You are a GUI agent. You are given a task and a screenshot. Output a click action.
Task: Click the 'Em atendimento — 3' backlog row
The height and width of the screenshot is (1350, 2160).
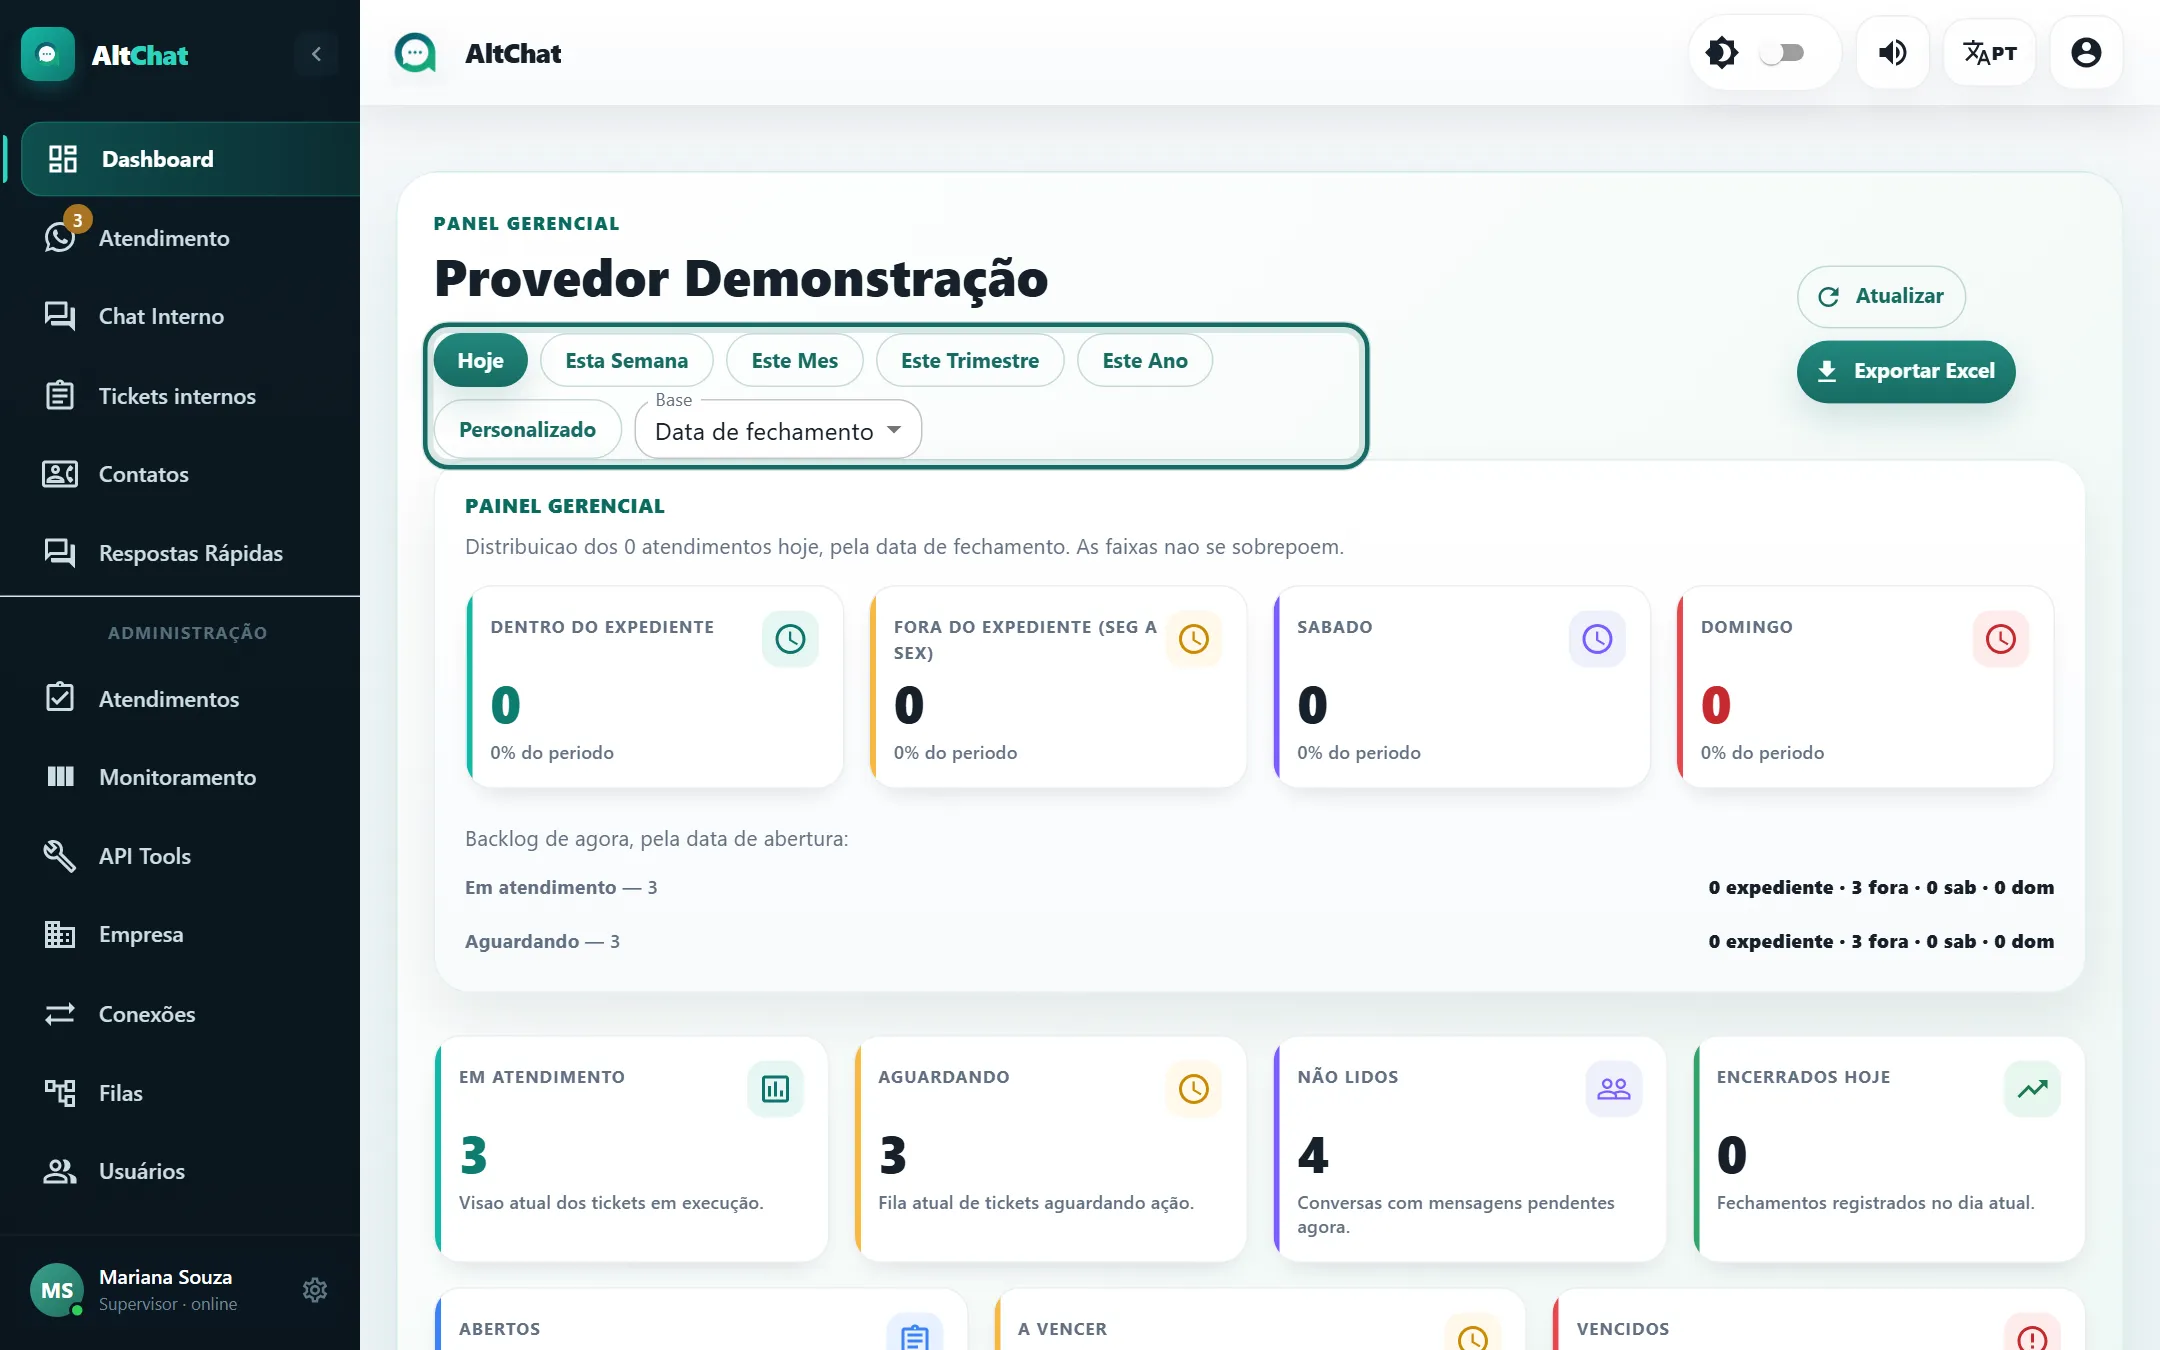[x=1259, y=887]
